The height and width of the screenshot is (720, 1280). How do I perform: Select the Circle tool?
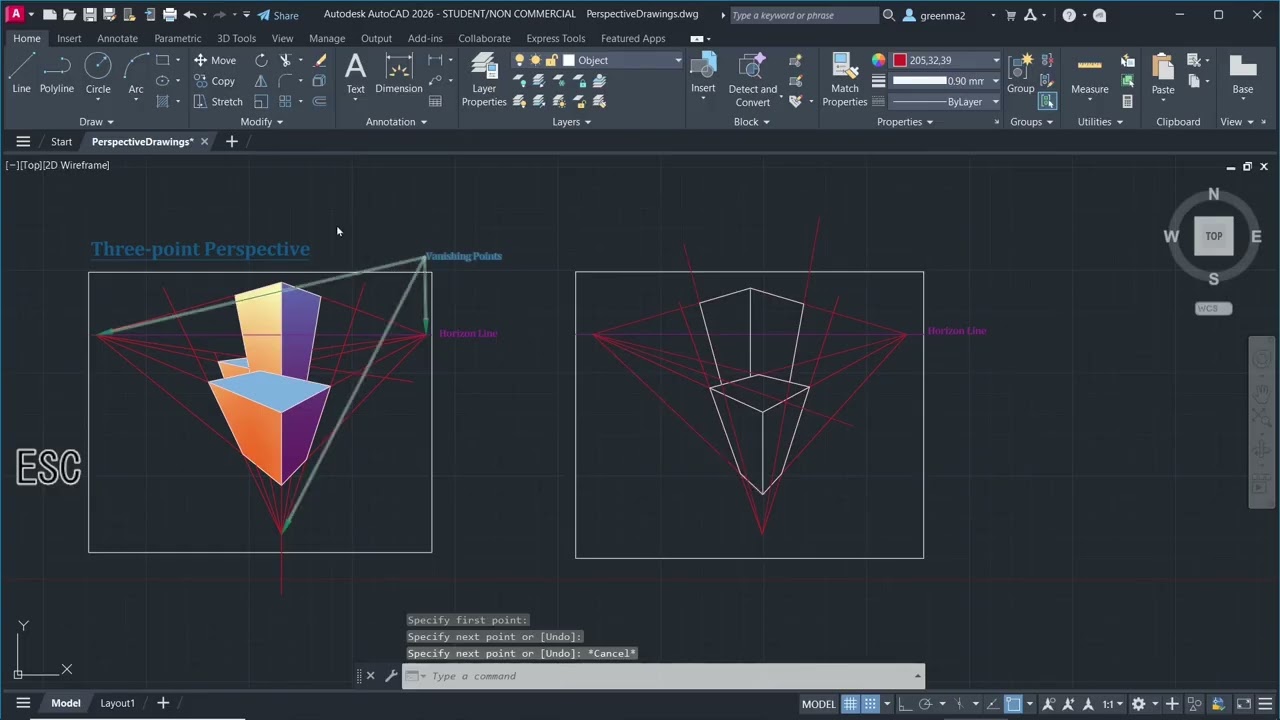[98, 74]
